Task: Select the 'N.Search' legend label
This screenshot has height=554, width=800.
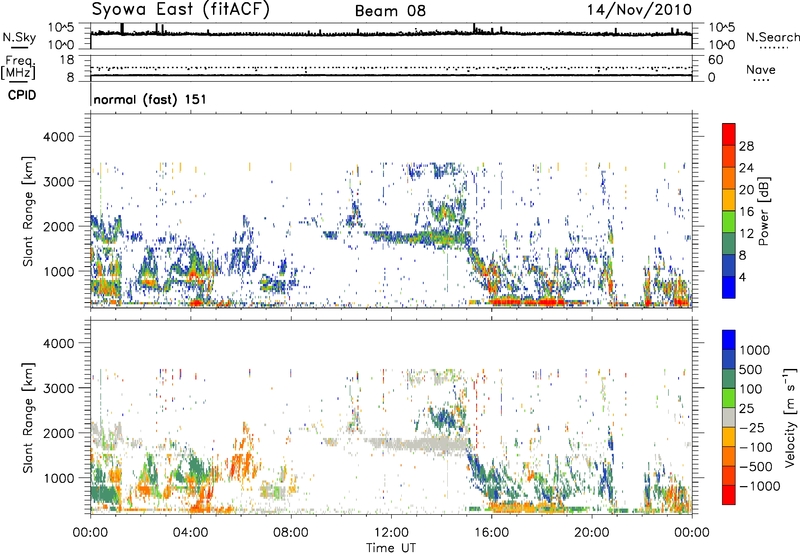Action: click(x=773, y=37)
